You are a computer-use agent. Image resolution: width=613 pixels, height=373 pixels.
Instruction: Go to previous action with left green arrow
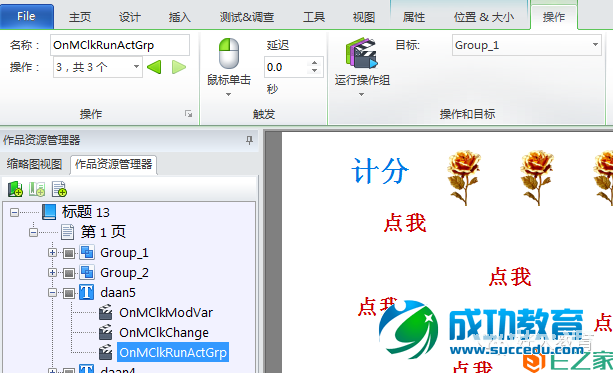click(154, 67)
